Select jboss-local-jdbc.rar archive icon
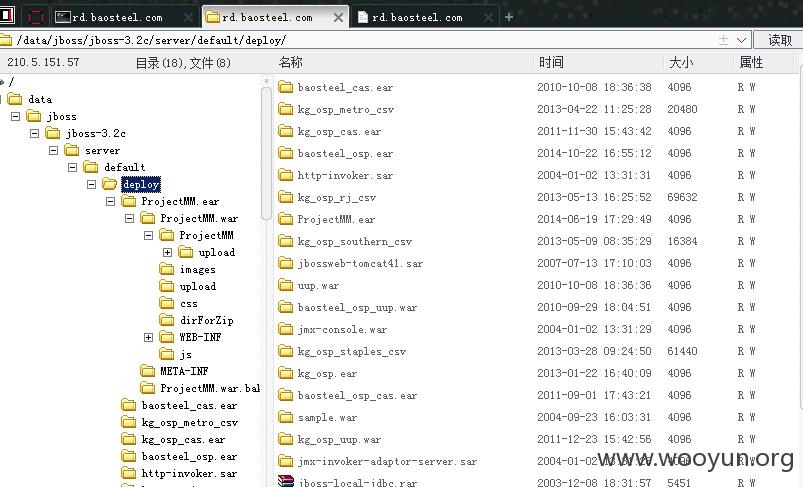803x487 pixels. point(285,481)
